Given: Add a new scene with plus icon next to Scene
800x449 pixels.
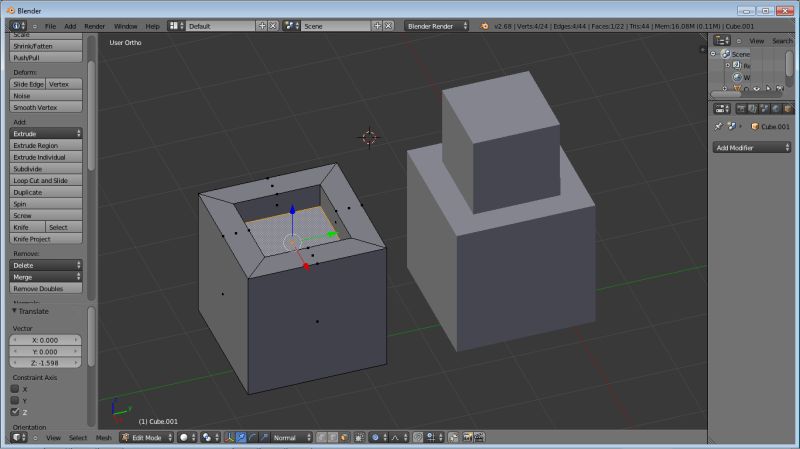Looking at the screenshot, I should point(377,26).
